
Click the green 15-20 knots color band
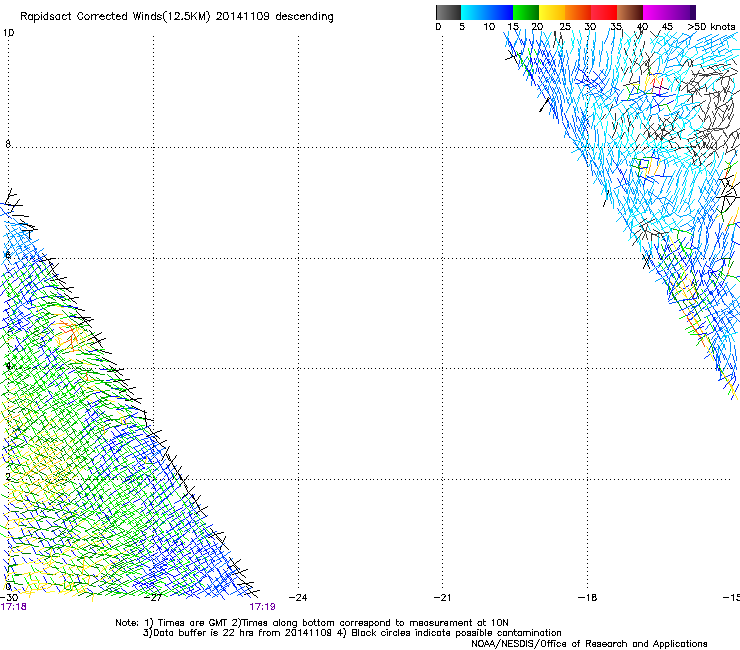[526, 12]
